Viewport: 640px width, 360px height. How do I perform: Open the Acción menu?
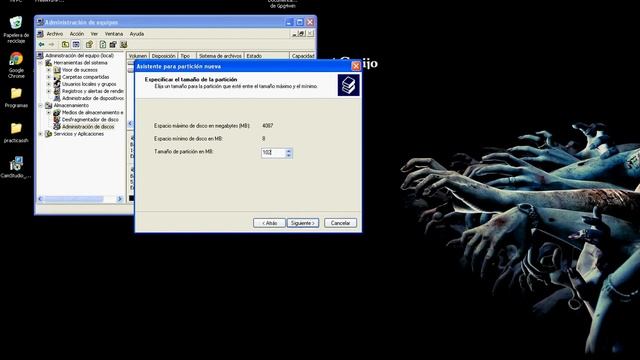click(x=77, y=34)
